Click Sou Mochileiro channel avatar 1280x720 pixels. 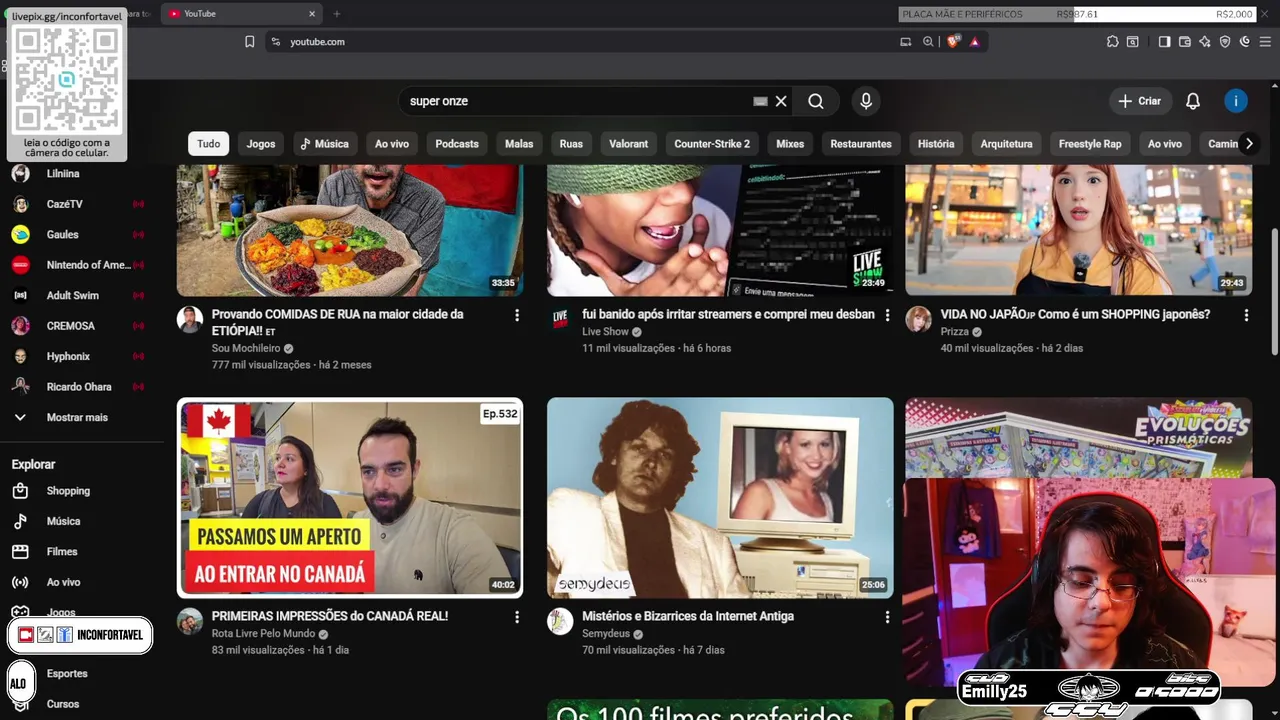[190, 319]
